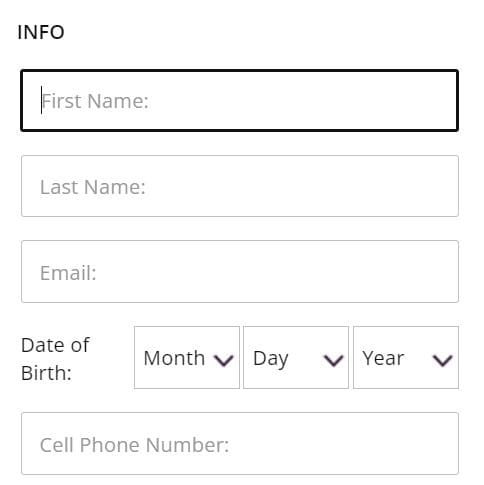Click the word Year in birth date selector
This screenshot has width=484, height=485.
click(x=383, y=358)
